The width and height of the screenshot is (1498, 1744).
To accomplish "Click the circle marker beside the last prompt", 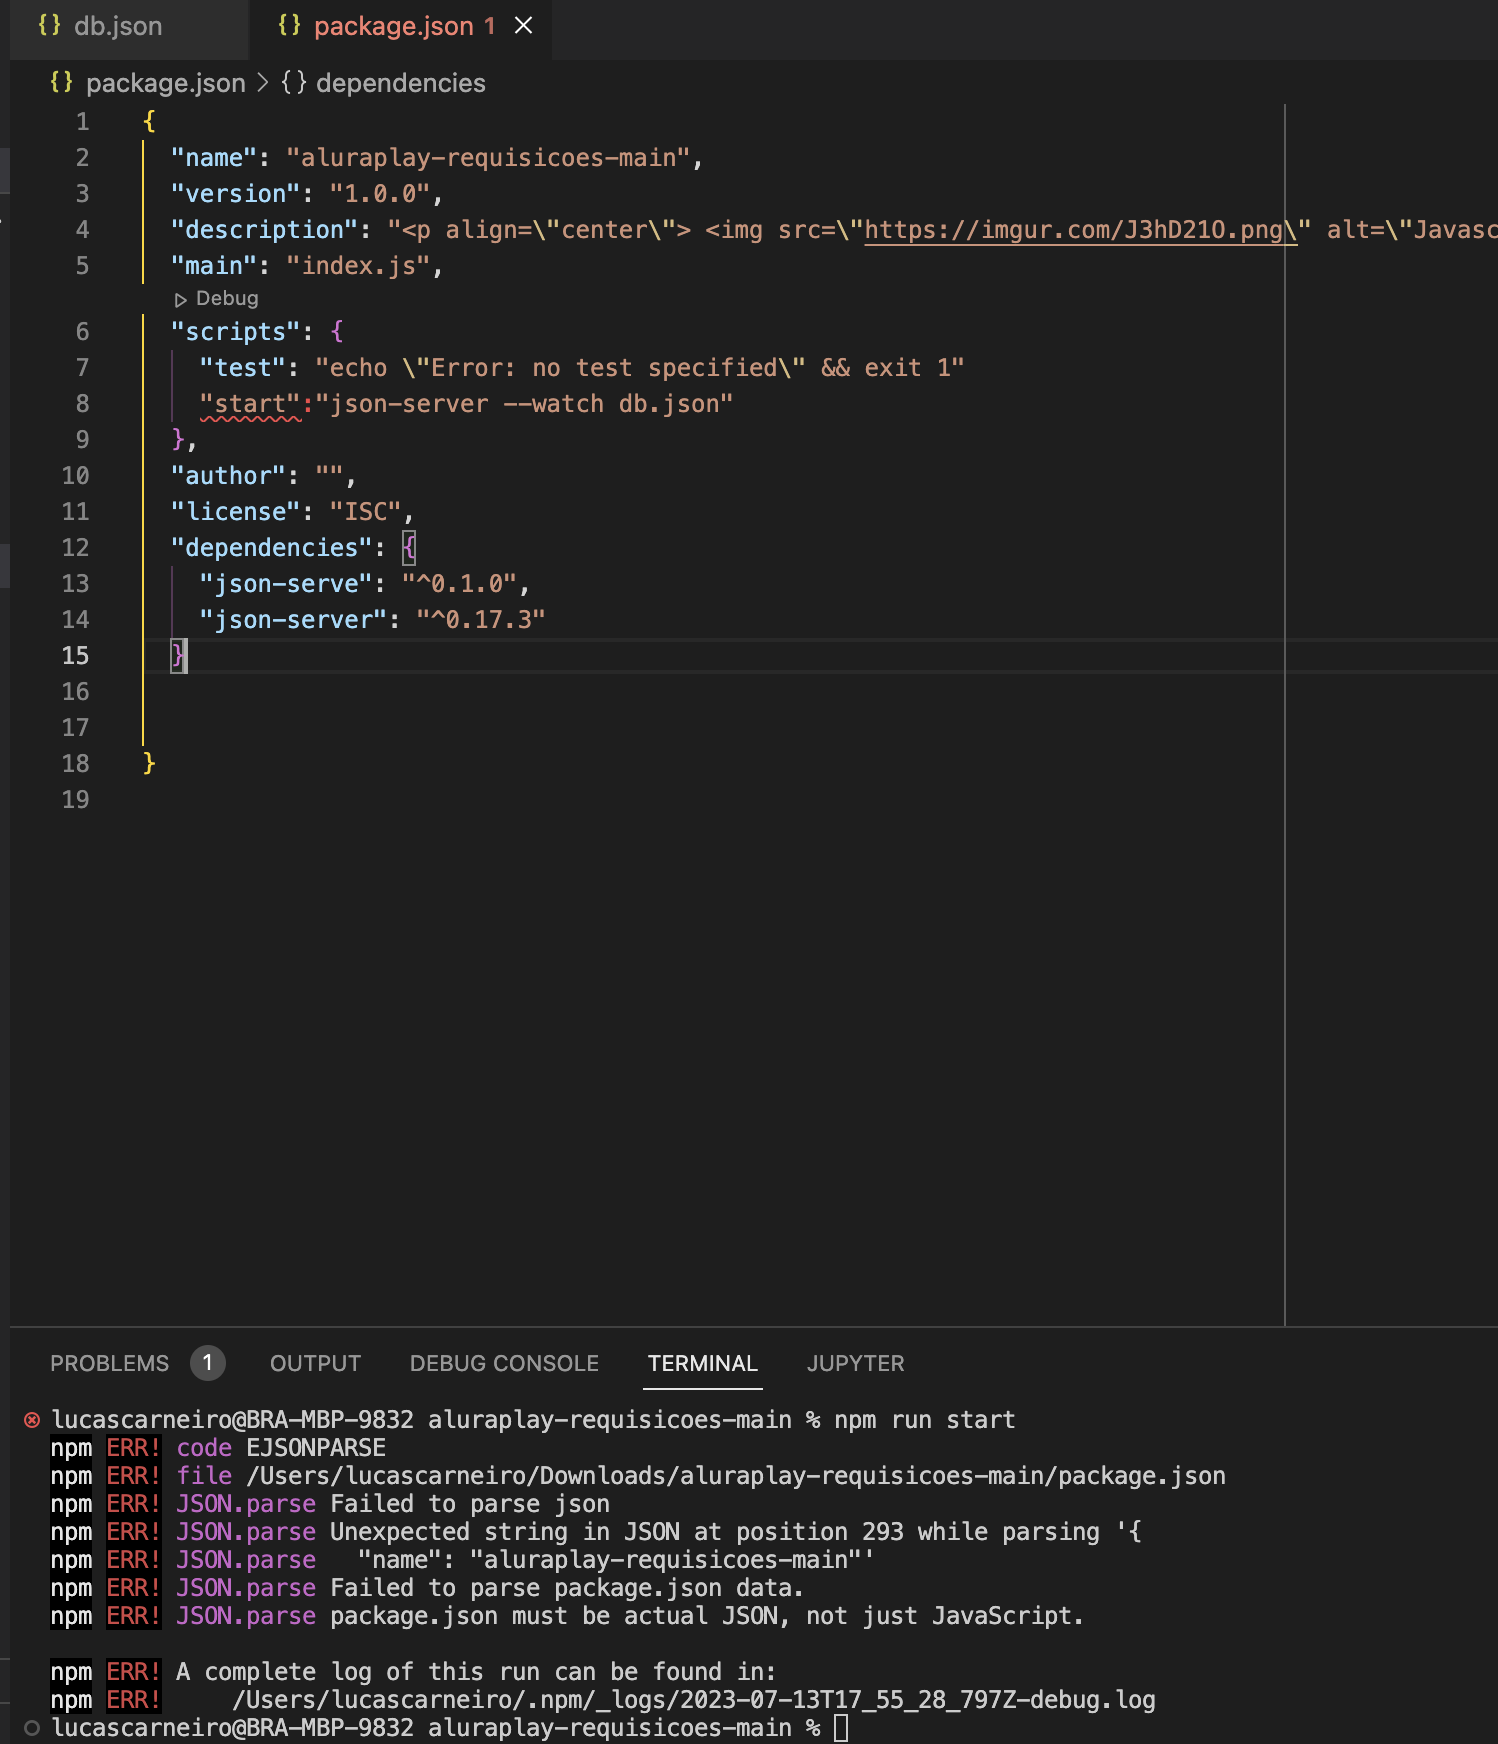I will click(x=32, y=1728).
